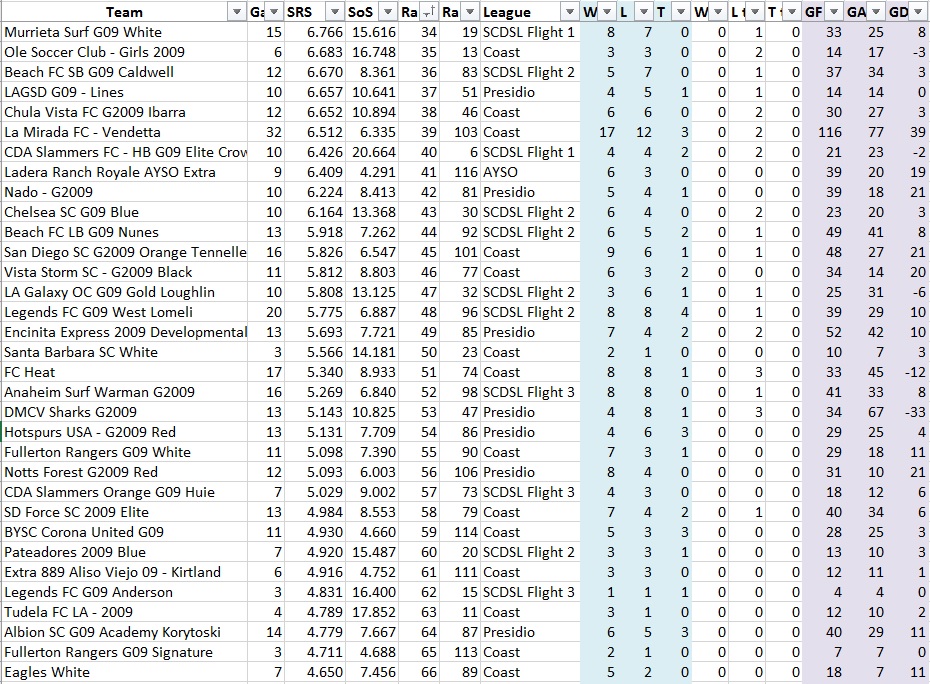Click the sorted Ra column filter button

(428, 12)
